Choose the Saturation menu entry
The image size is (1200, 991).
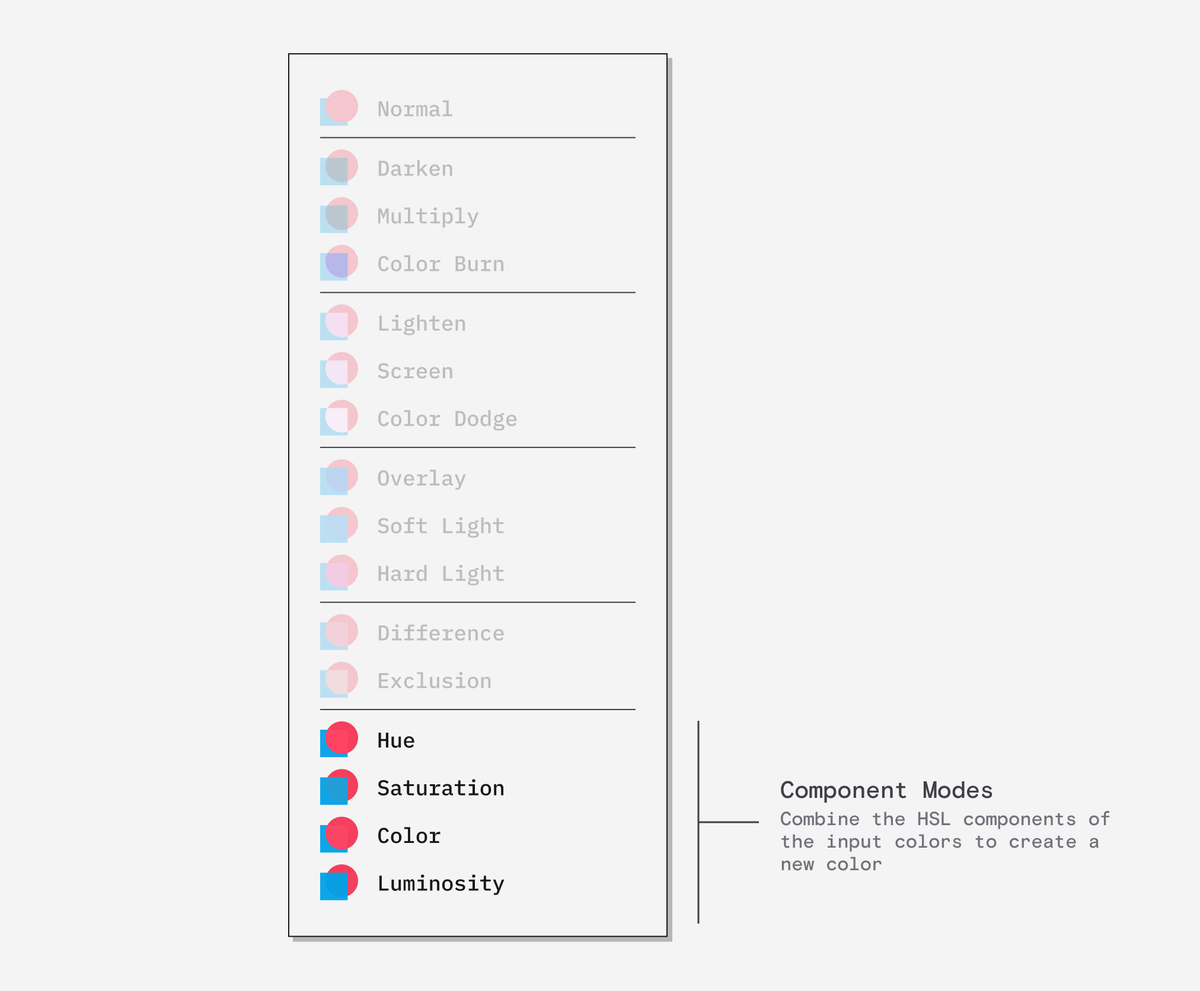tap(440, 789)
